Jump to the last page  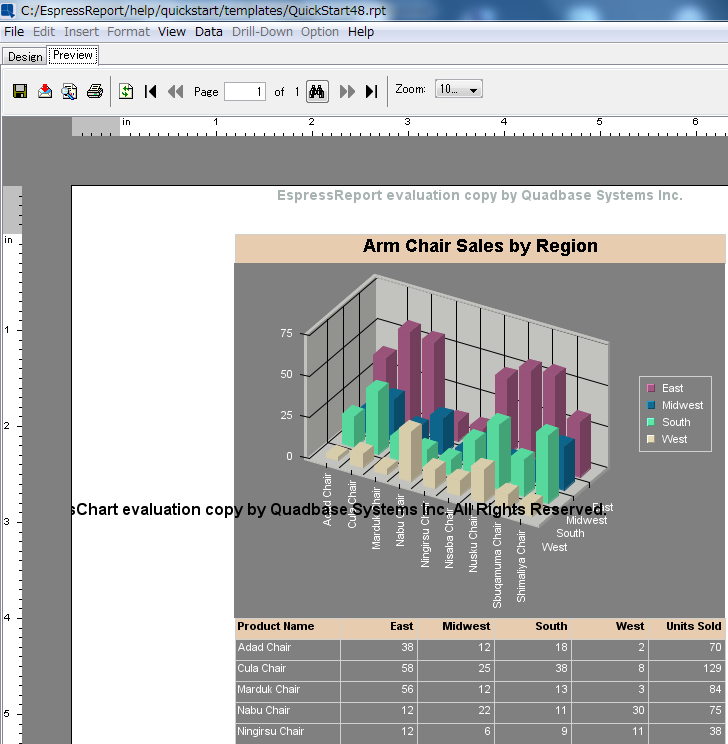(372, 91)
